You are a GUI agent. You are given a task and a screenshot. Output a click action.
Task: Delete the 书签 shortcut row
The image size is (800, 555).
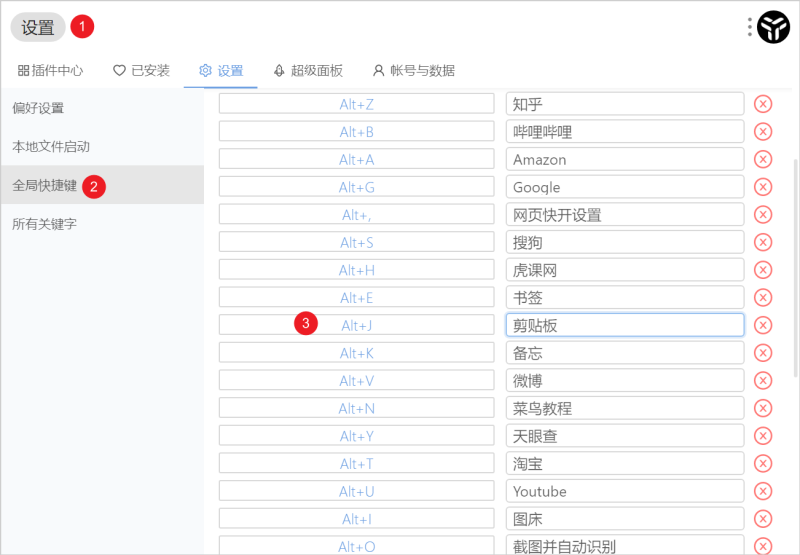[x=763, y=297]
